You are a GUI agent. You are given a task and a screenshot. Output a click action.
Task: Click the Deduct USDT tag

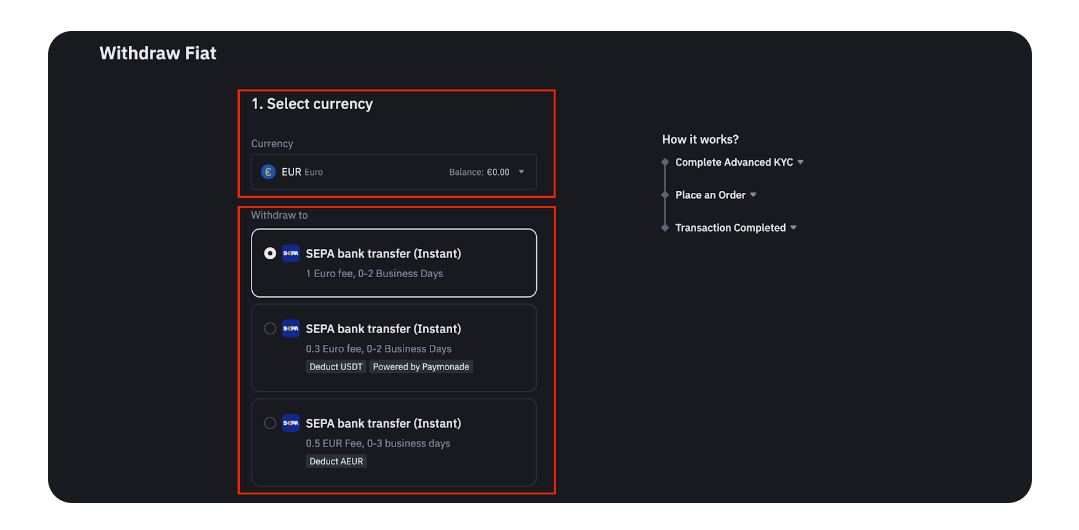[336, 367]
